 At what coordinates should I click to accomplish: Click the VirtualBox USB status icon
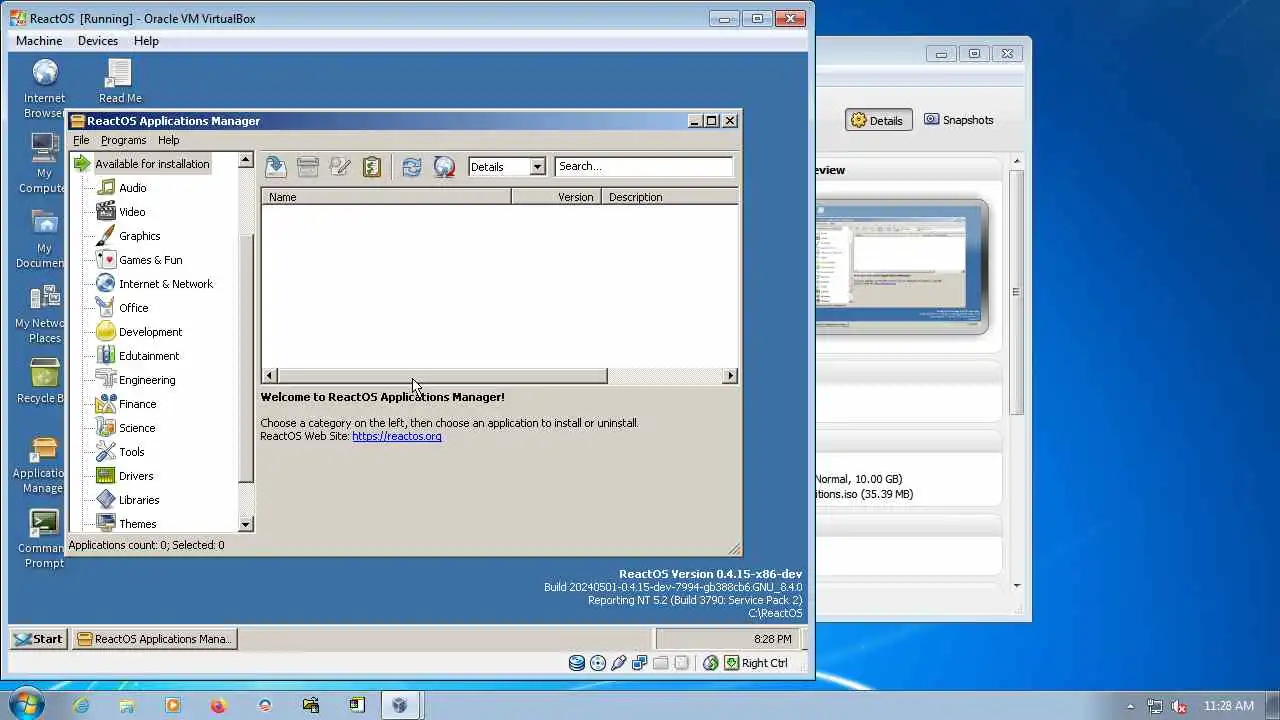(619, 663)
